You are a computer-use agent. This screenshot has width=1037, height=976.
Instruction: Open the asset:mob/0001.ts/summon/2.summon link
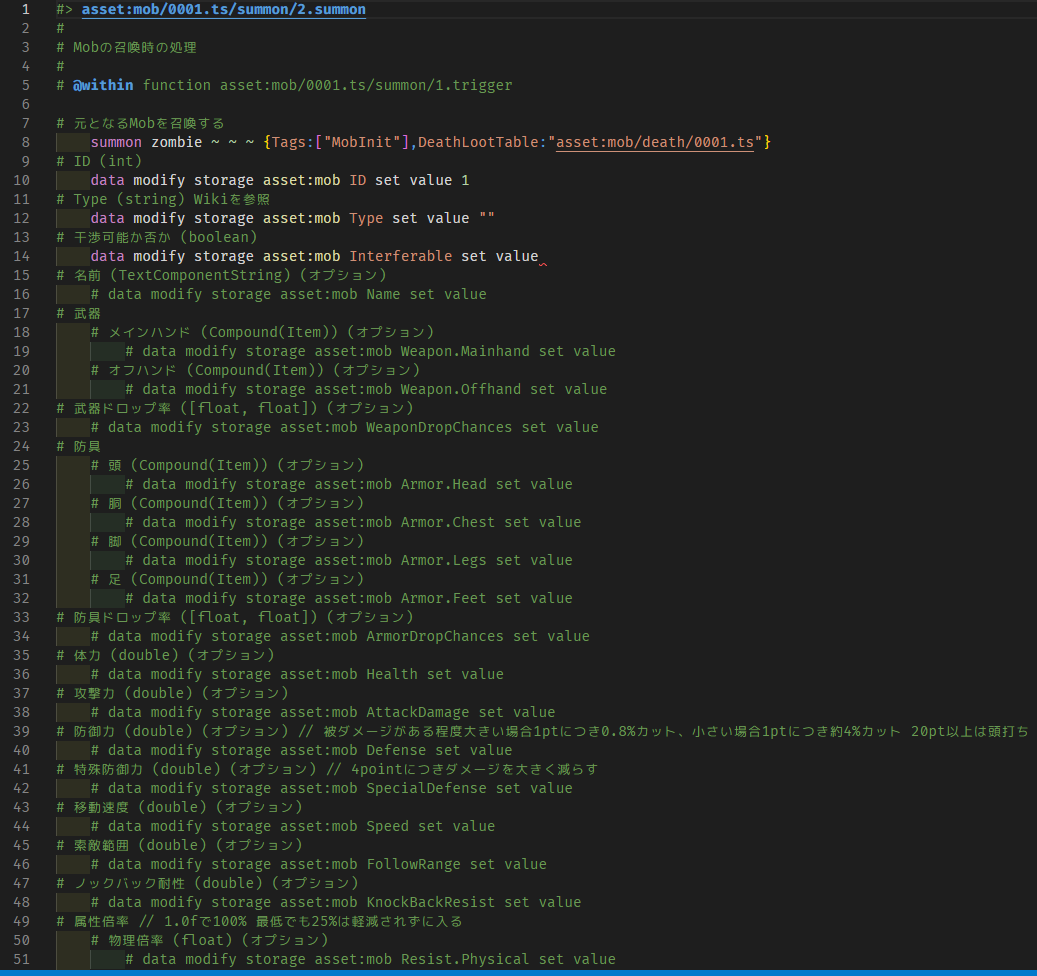224,10
